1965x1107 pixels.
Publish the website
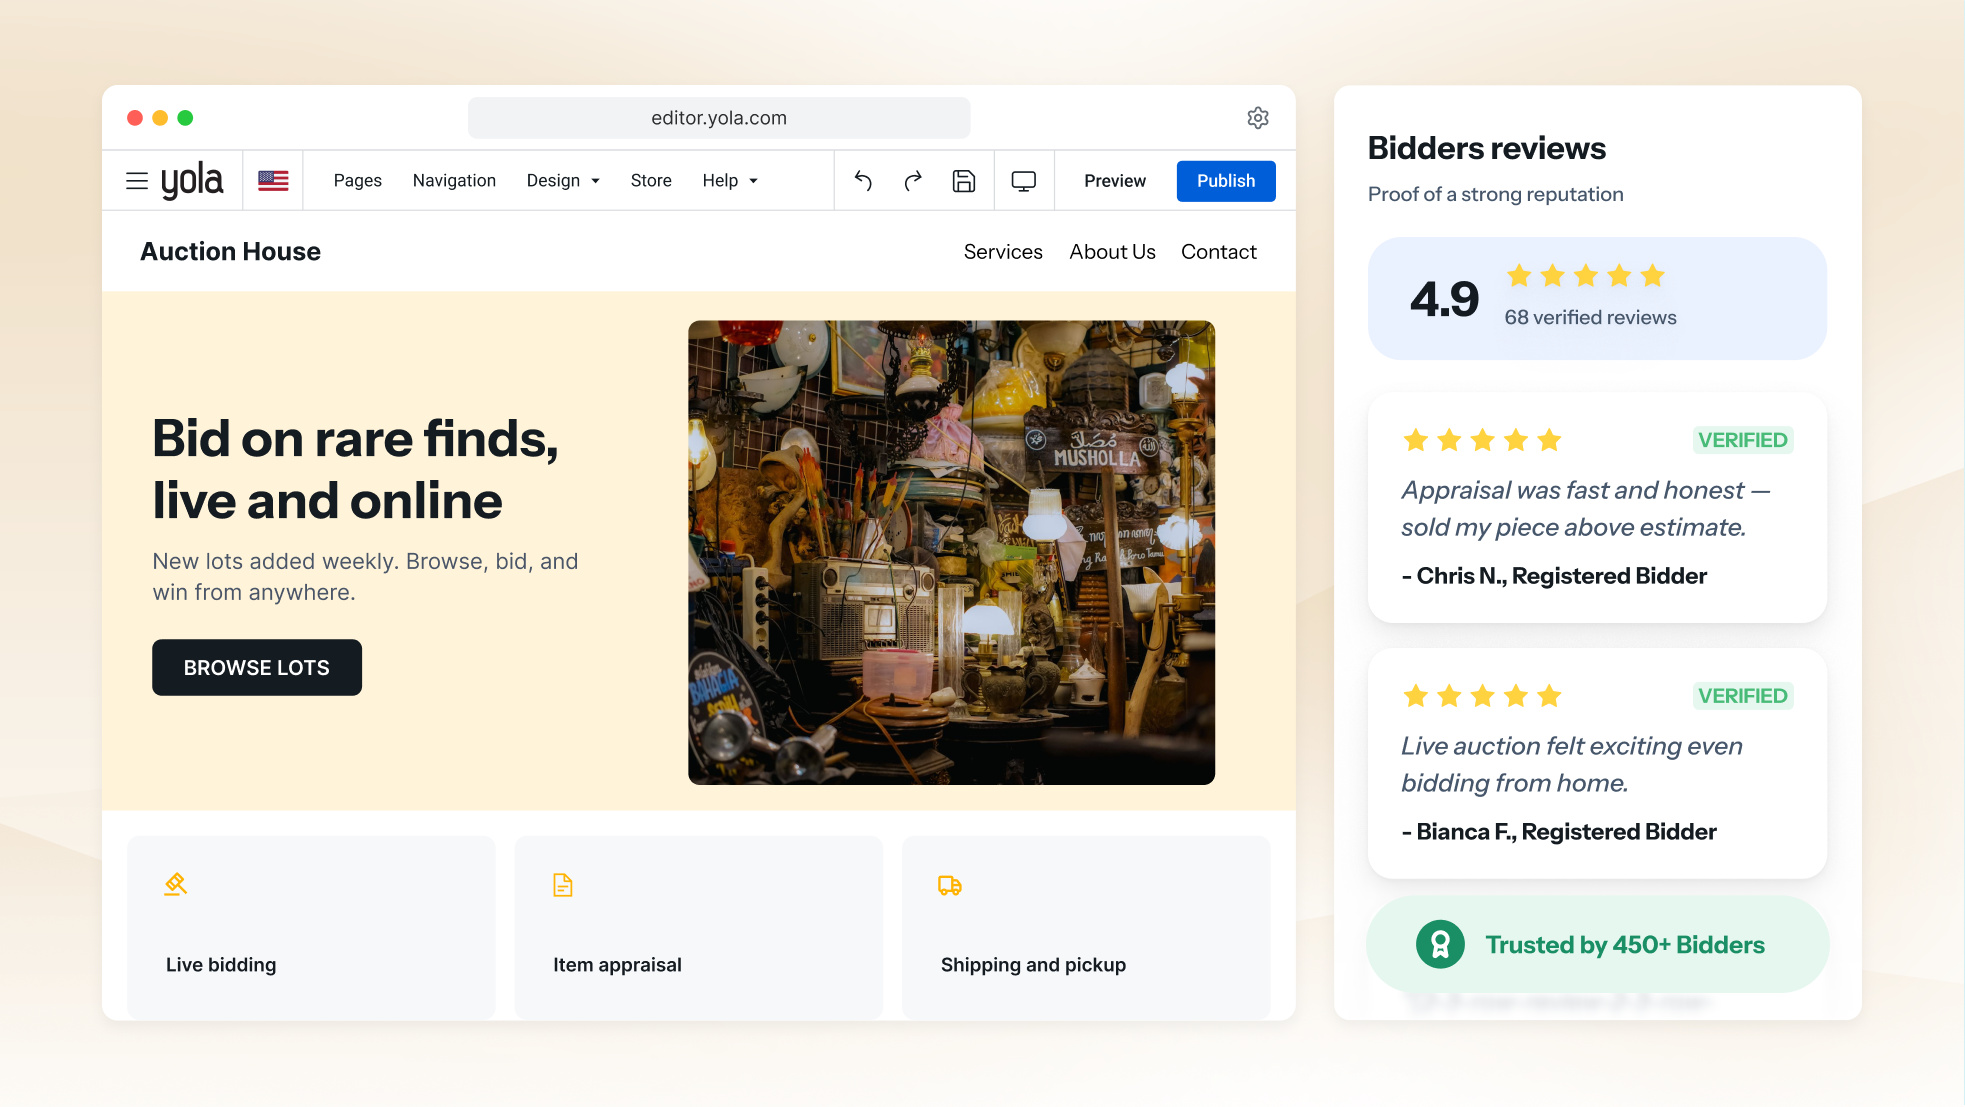click(x=1226, y=181)
